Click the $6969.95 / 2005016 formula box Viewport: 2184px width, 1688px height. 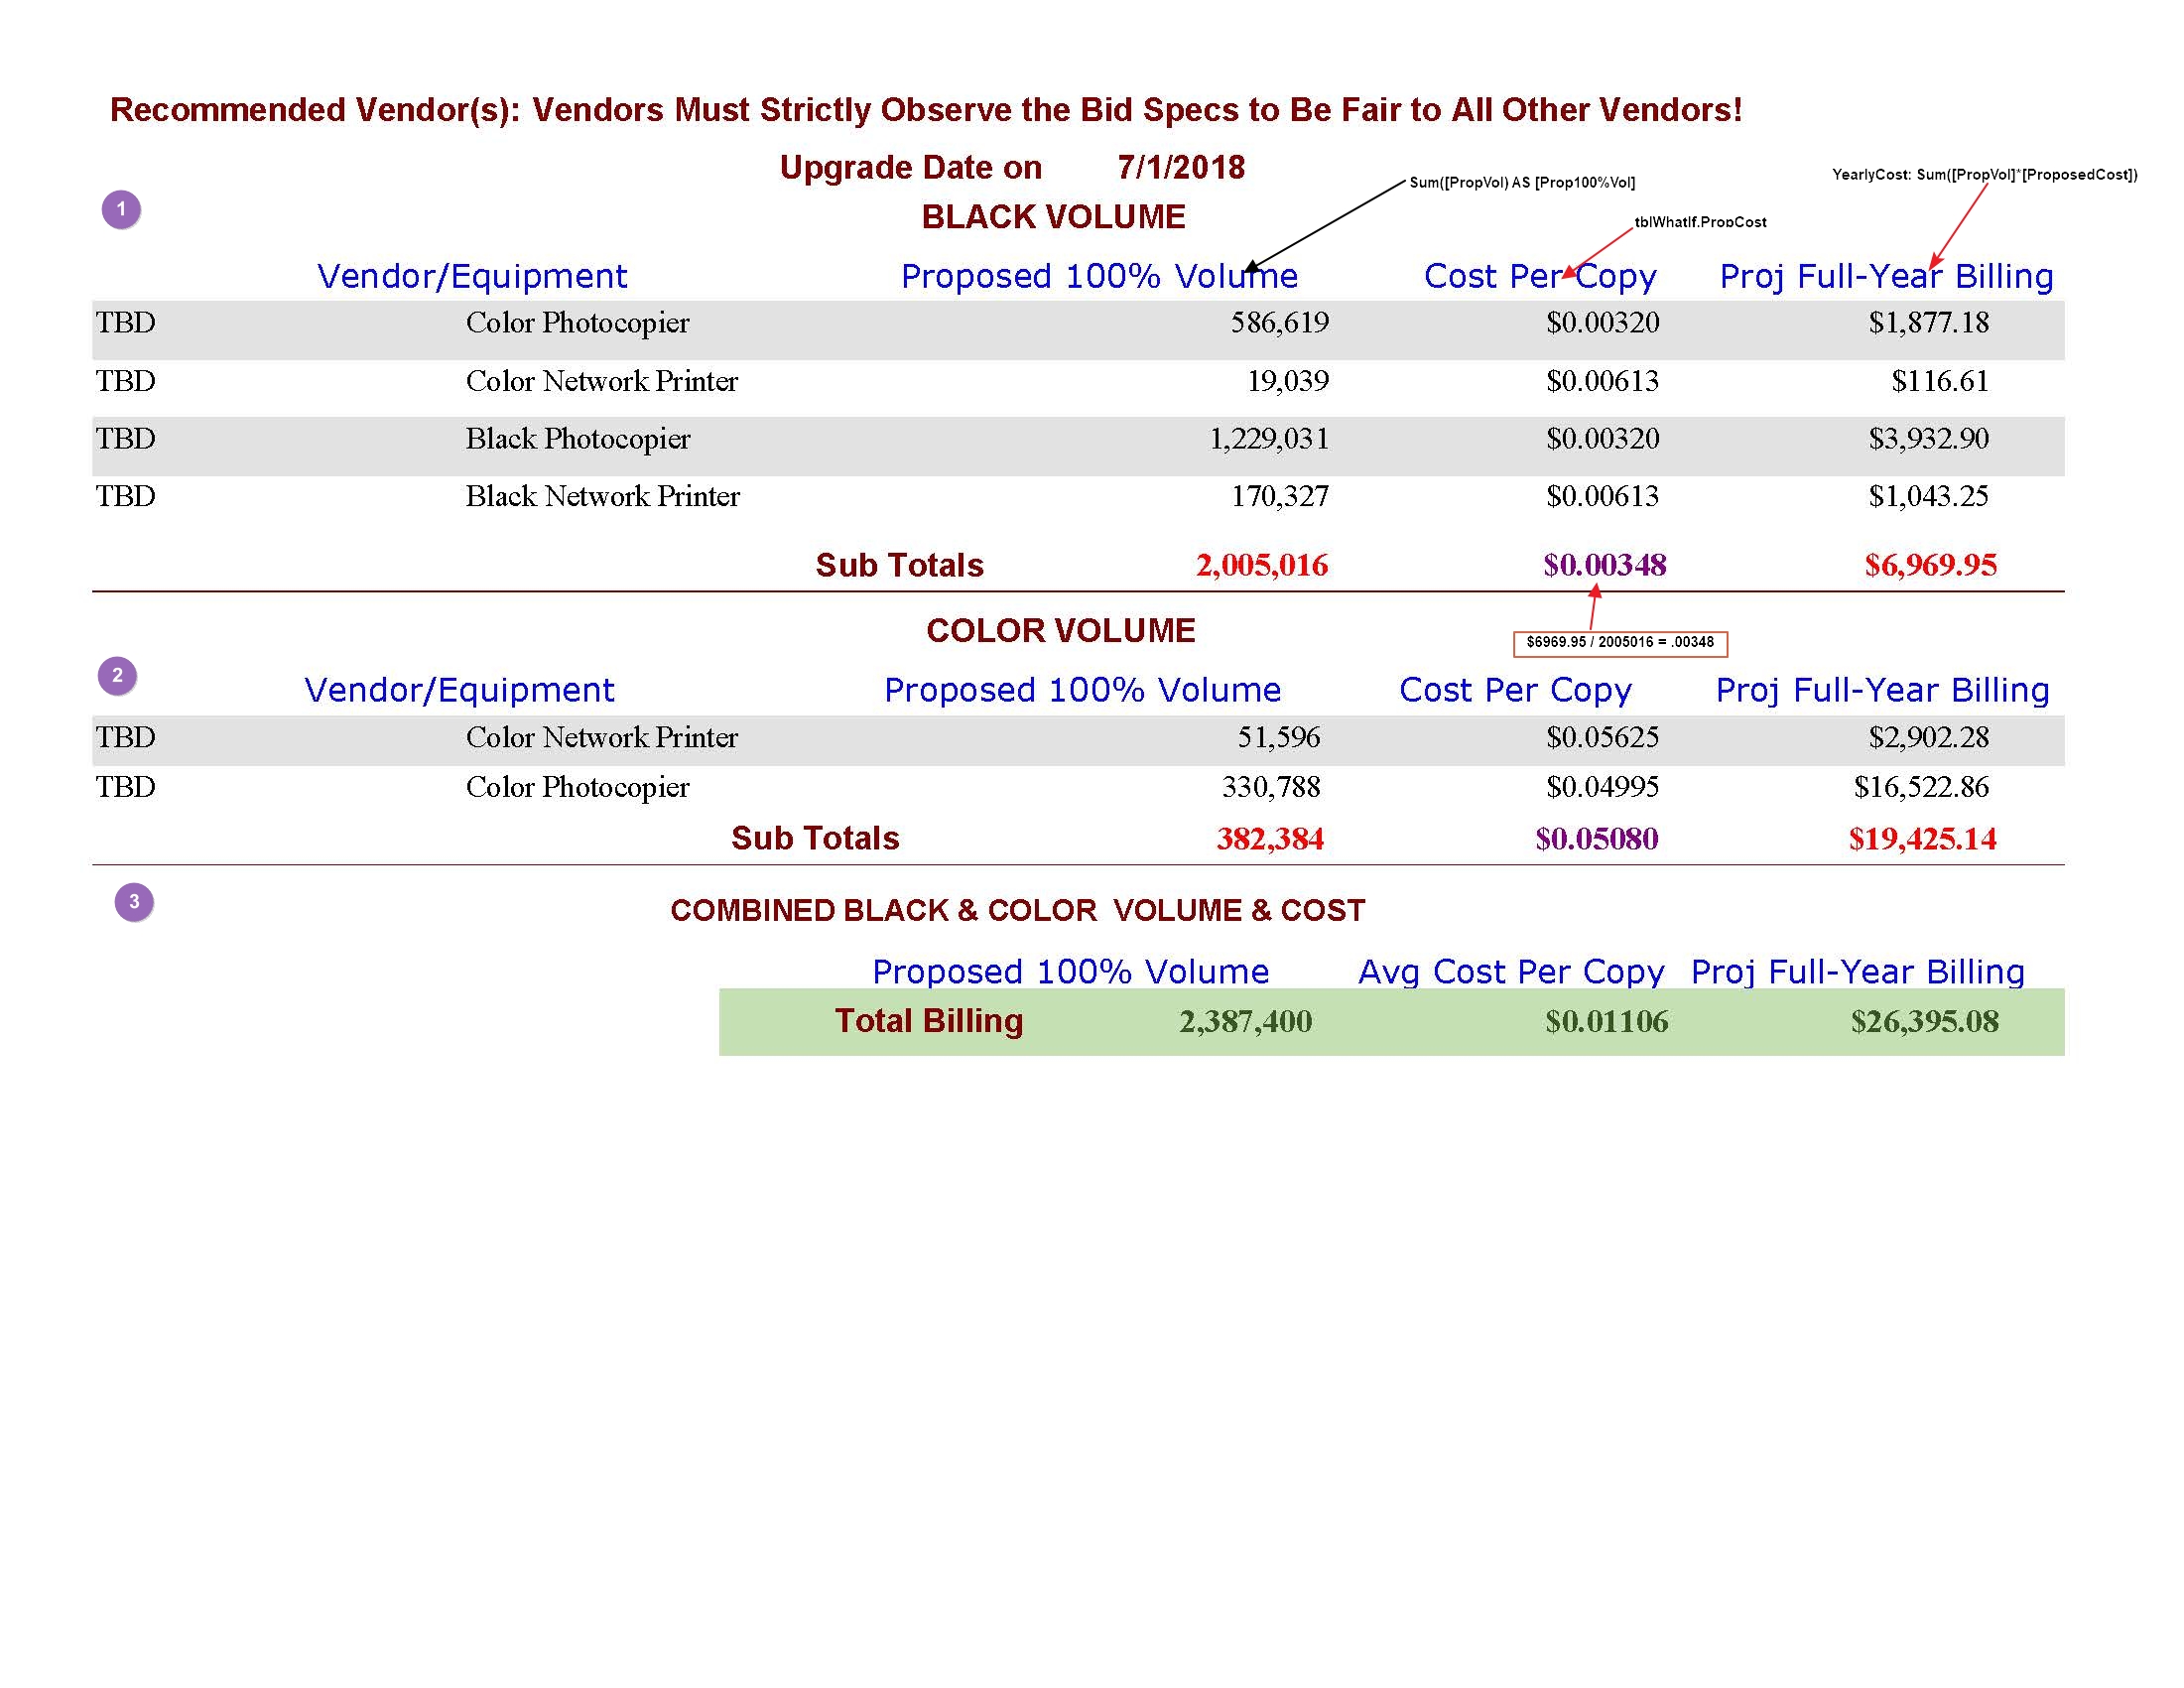pyautogui.click(x=1619, y=642)
